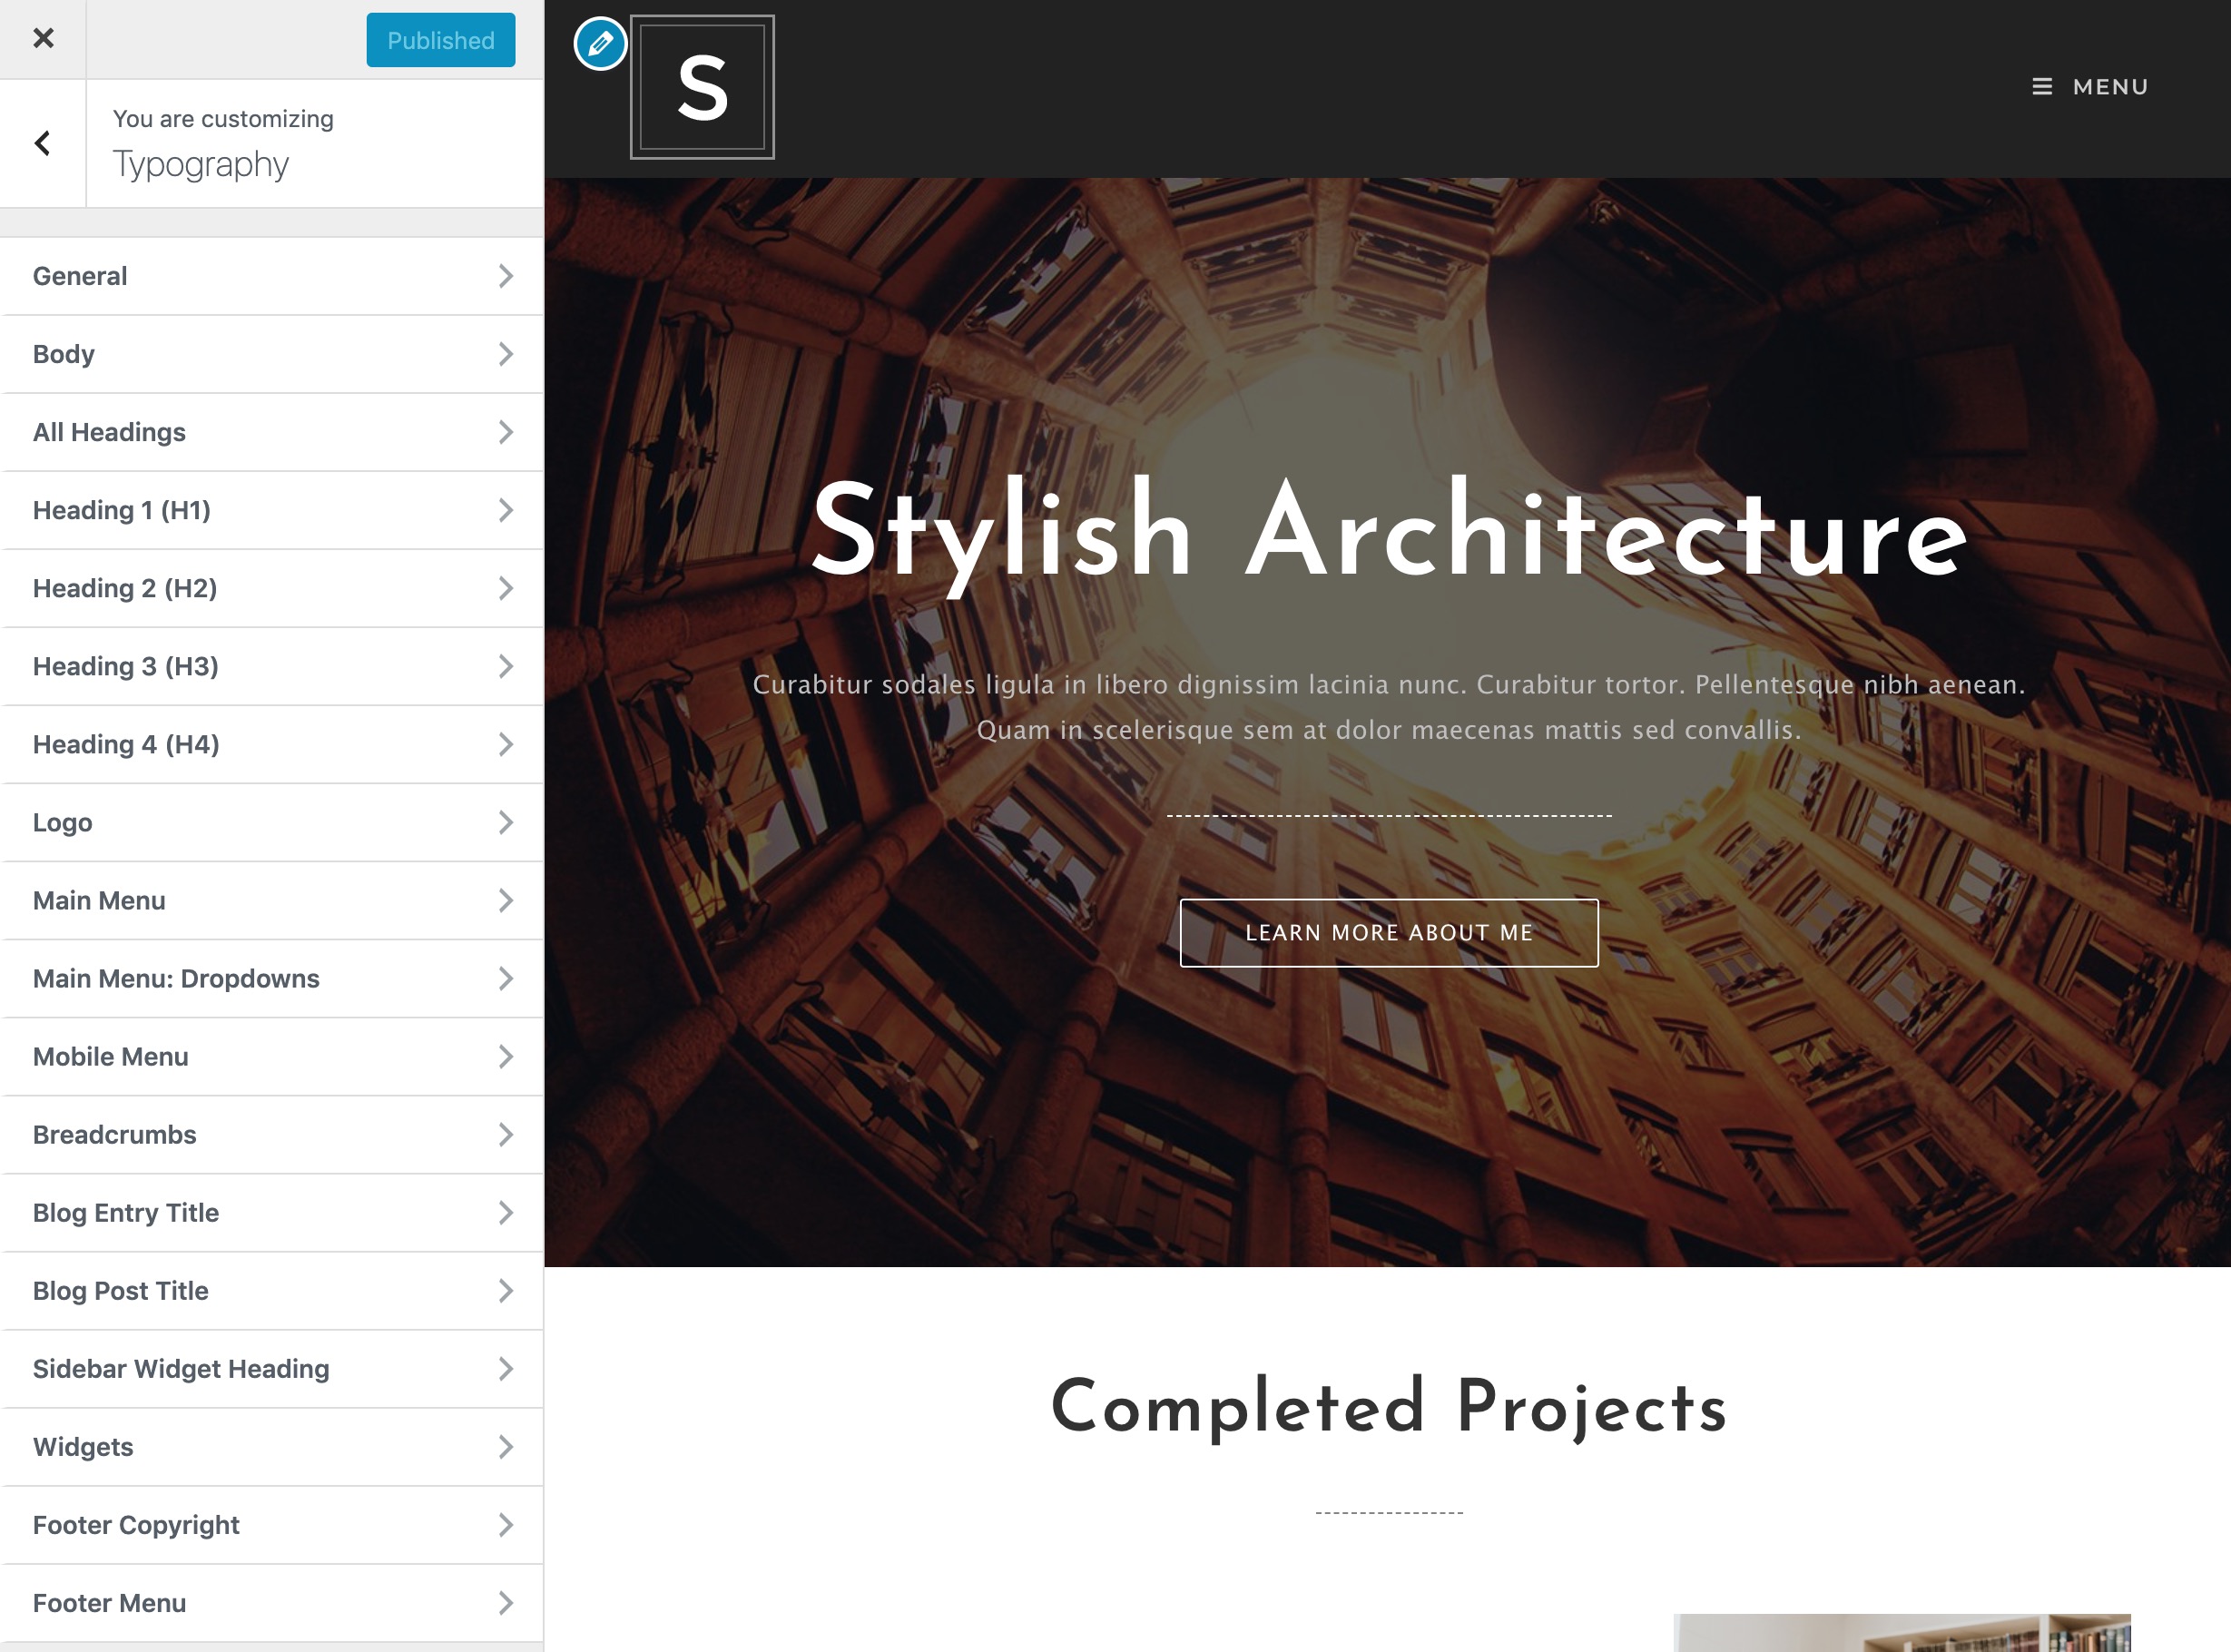The height and width of the screenshot is (1652, 2231).
Task: Click the project thumbnail below Completed Projects
Action: pyautogui.click(x=1902, y=1632)
